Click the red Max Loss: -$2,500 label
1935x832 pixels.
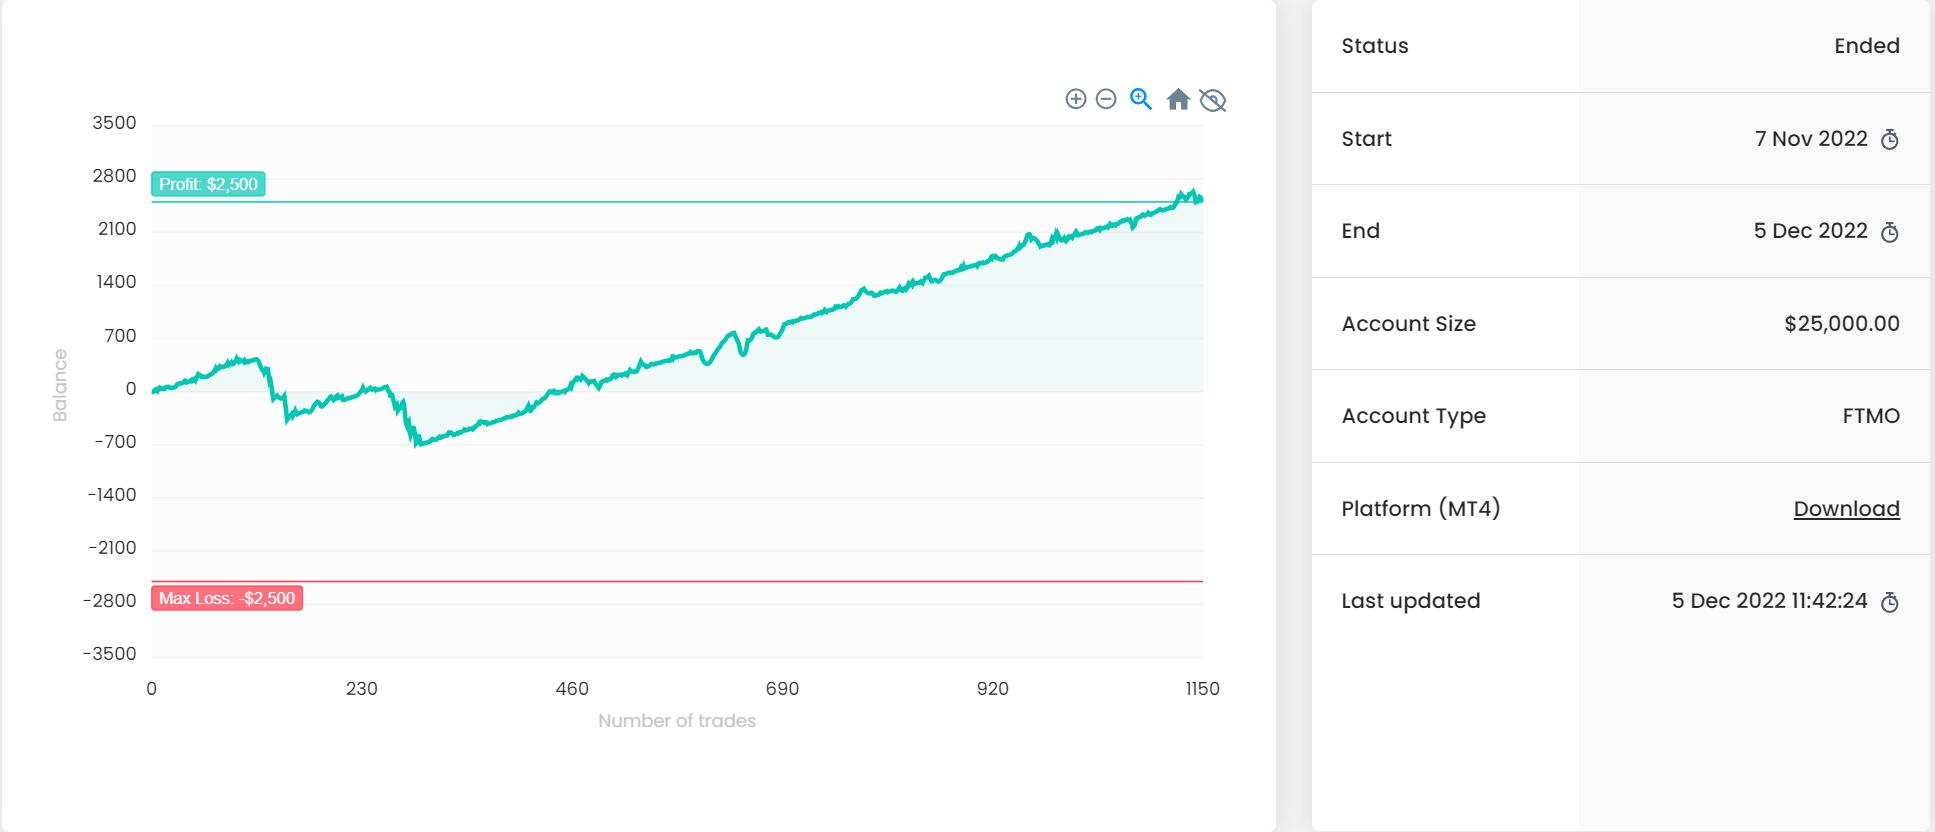pos(227,598)
